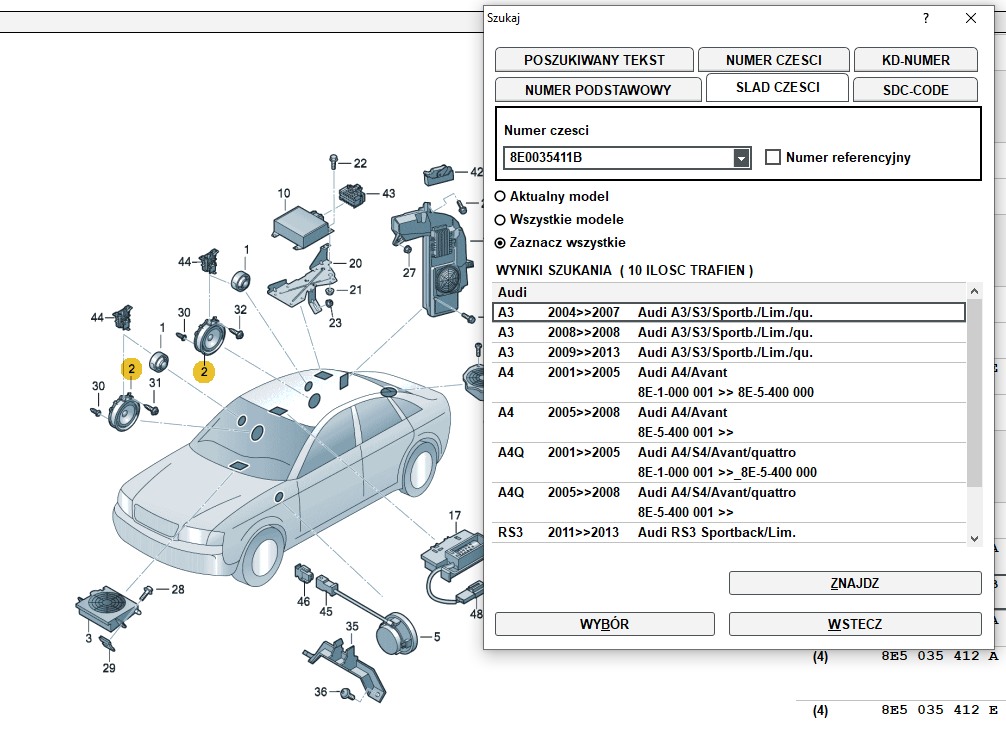This screenshot has height=731, width=1006.
Task: Open the help question mark in Szukaj dialog
Action: pyautogui.click(x=925, y=18)
